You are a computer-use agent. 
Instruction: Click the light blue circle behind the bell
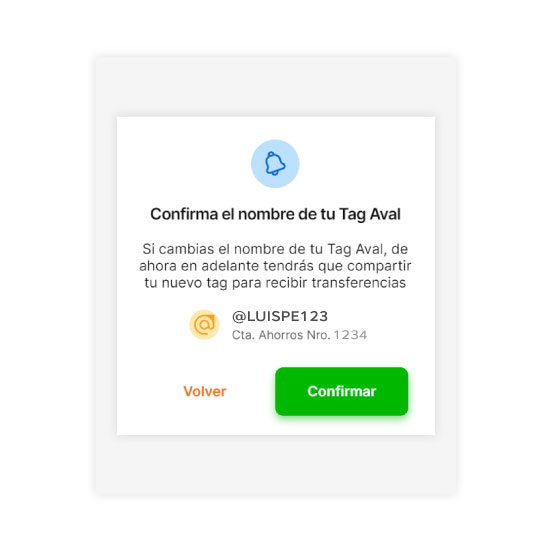click(275, 163)
